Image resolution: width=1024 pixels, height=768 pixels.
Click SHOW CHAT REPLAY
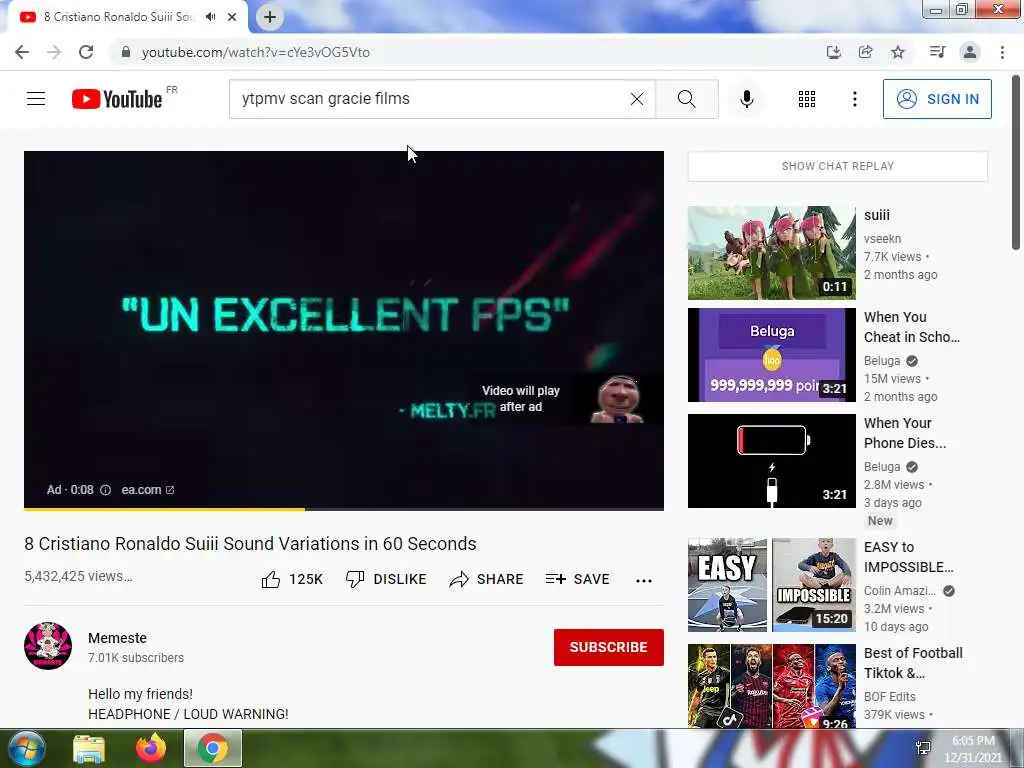(837, 166)
